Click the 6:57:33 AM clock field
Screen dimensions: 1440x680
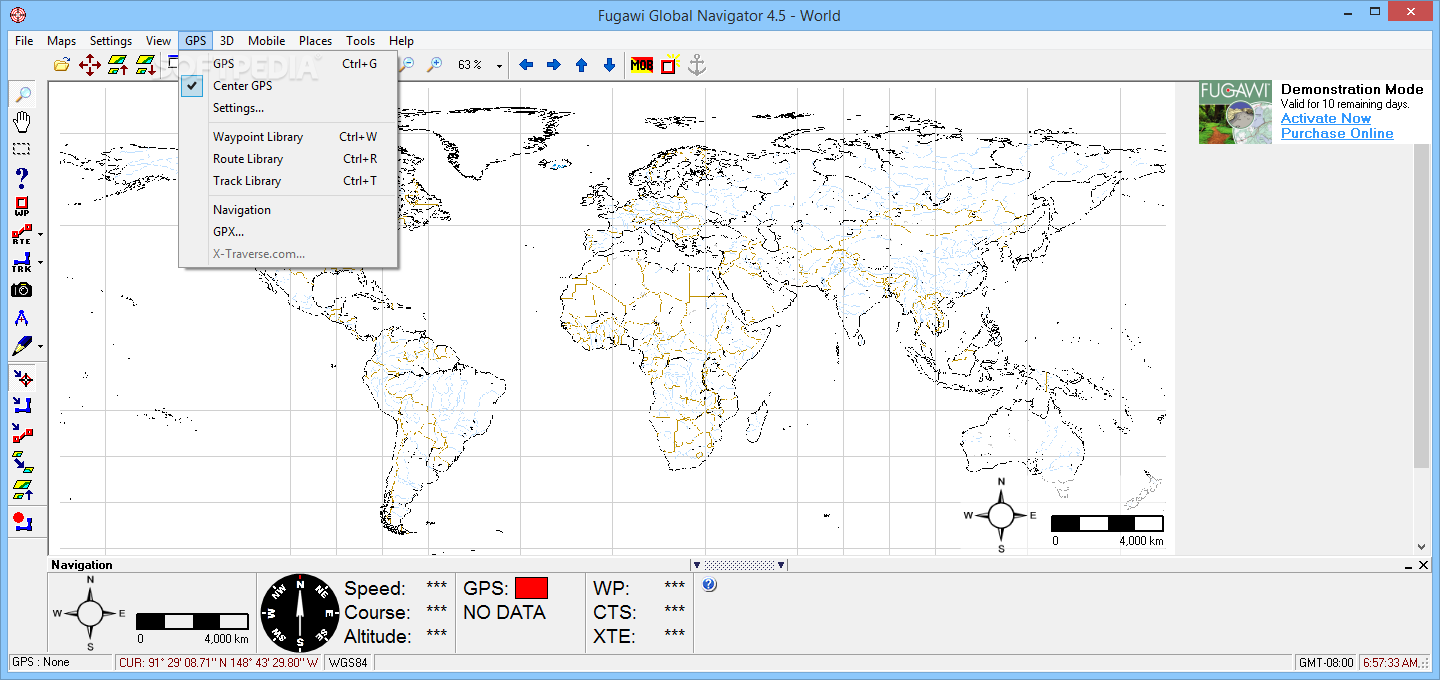click(1391, 662)
